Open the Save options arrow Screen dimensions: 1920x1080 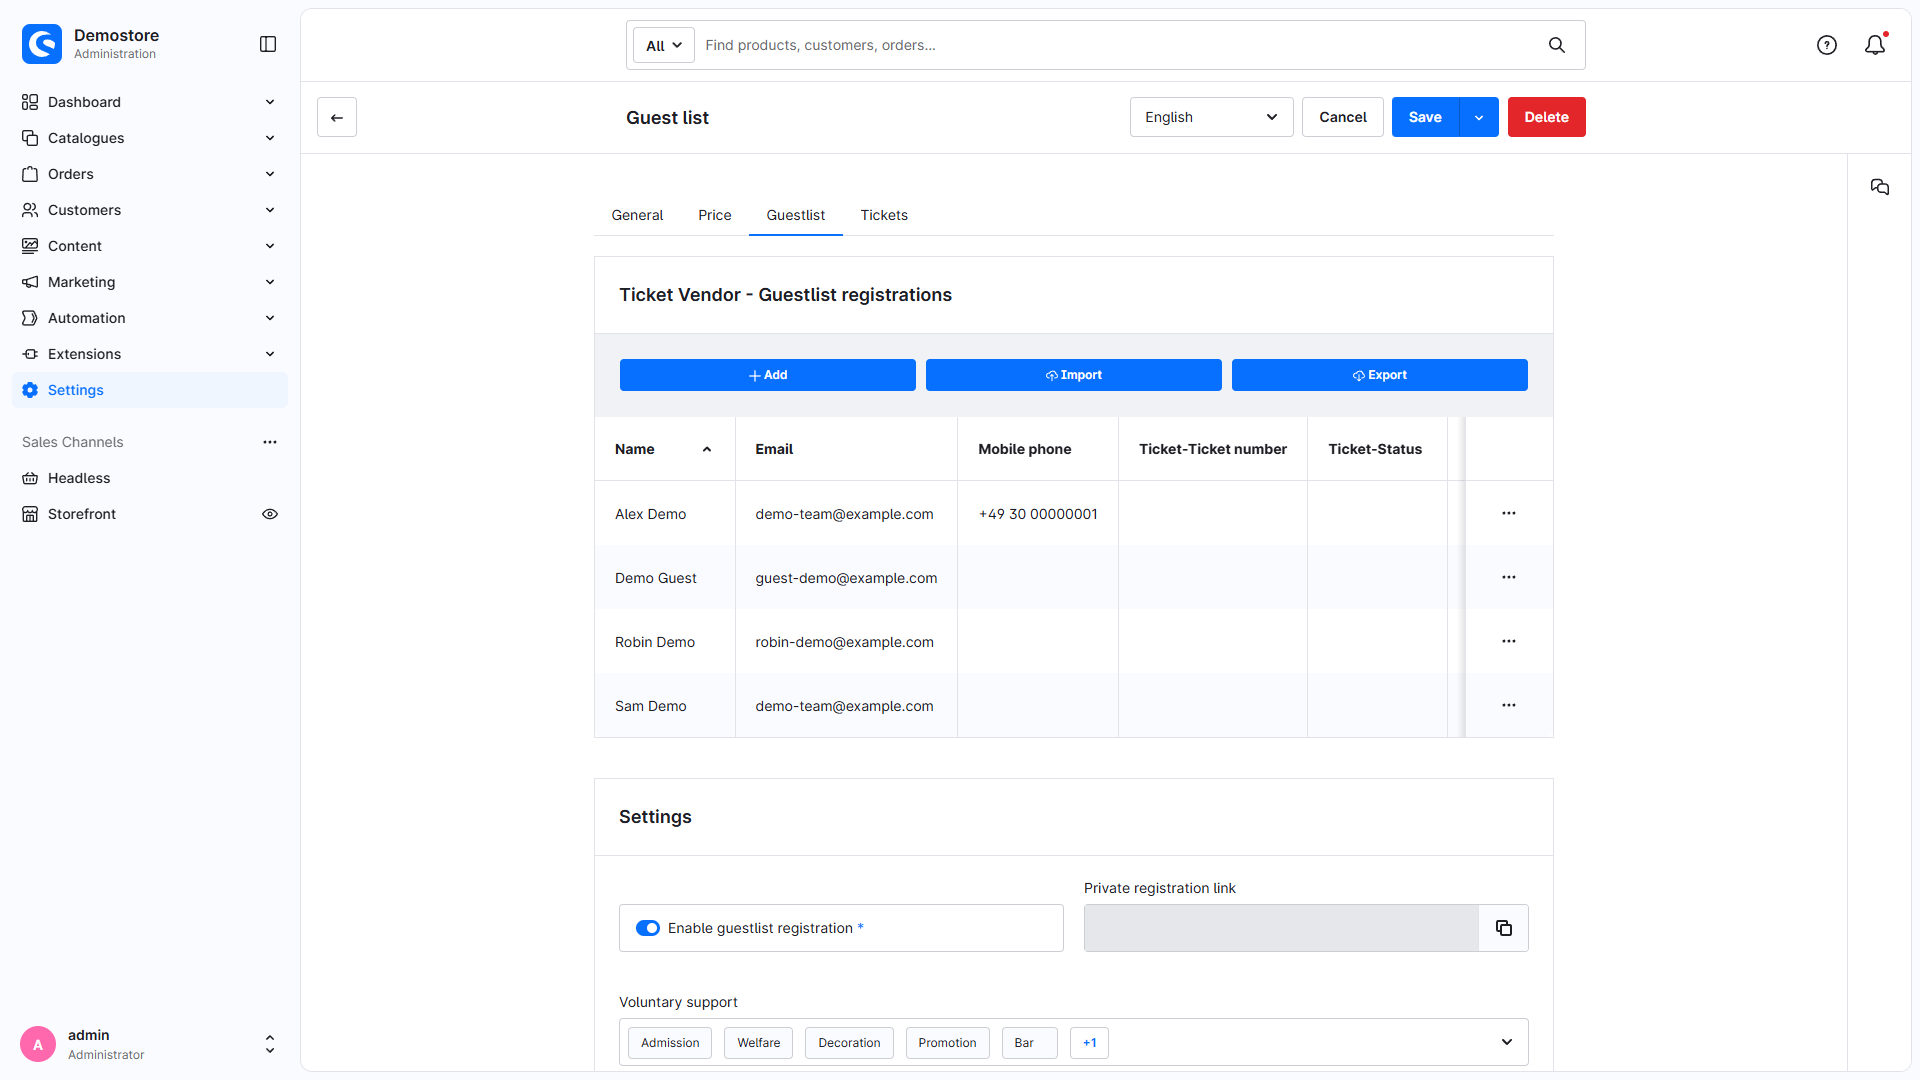pos(1479,117)
